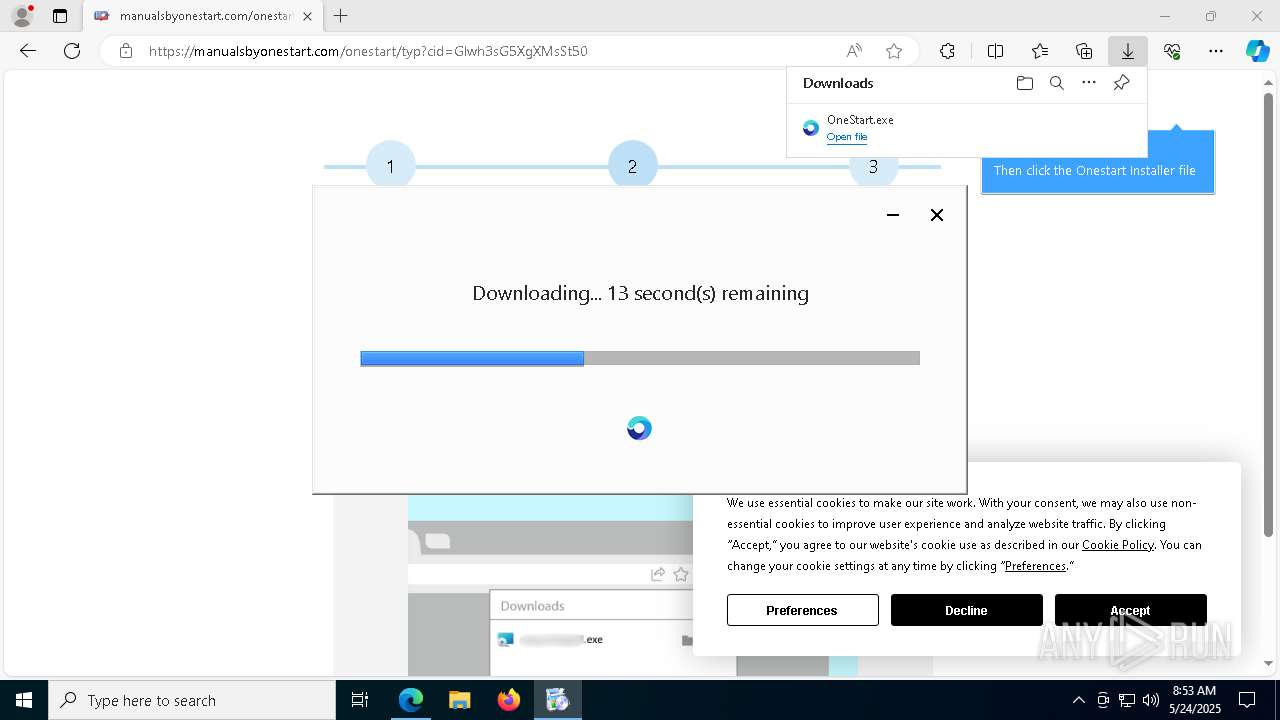Click the Preferences cookie button
The image size is (1280, 720).
(803, 610)
